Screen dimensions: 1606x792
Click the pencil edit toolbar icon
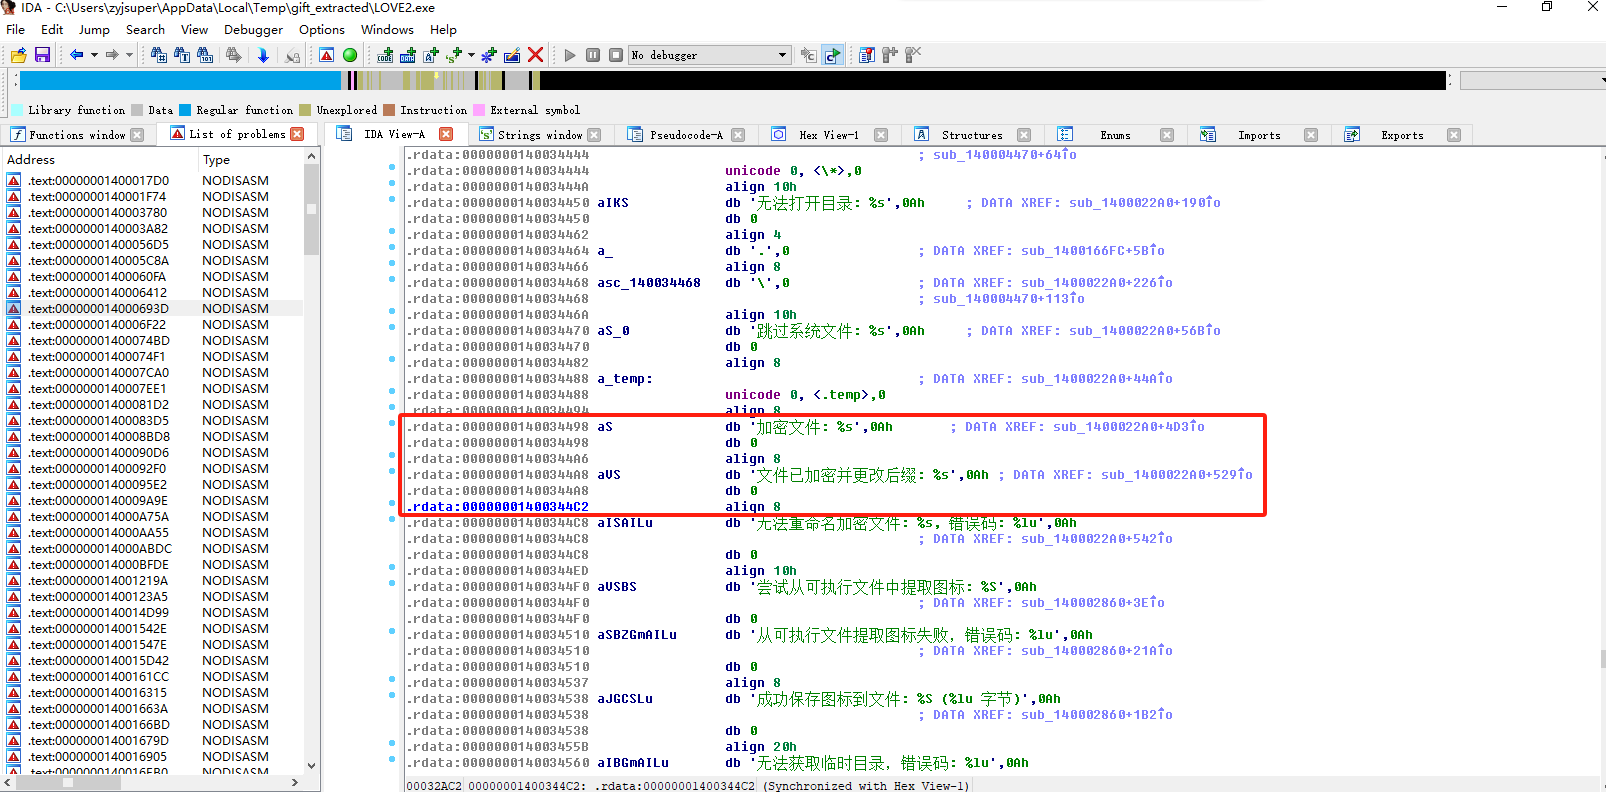512,55
